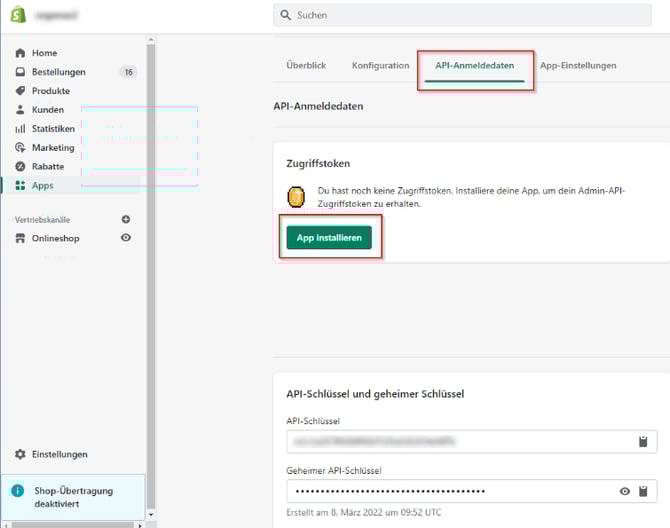Click the Kunden person icon
This screenshot has width=670, height=528.
tap(20, 109)
